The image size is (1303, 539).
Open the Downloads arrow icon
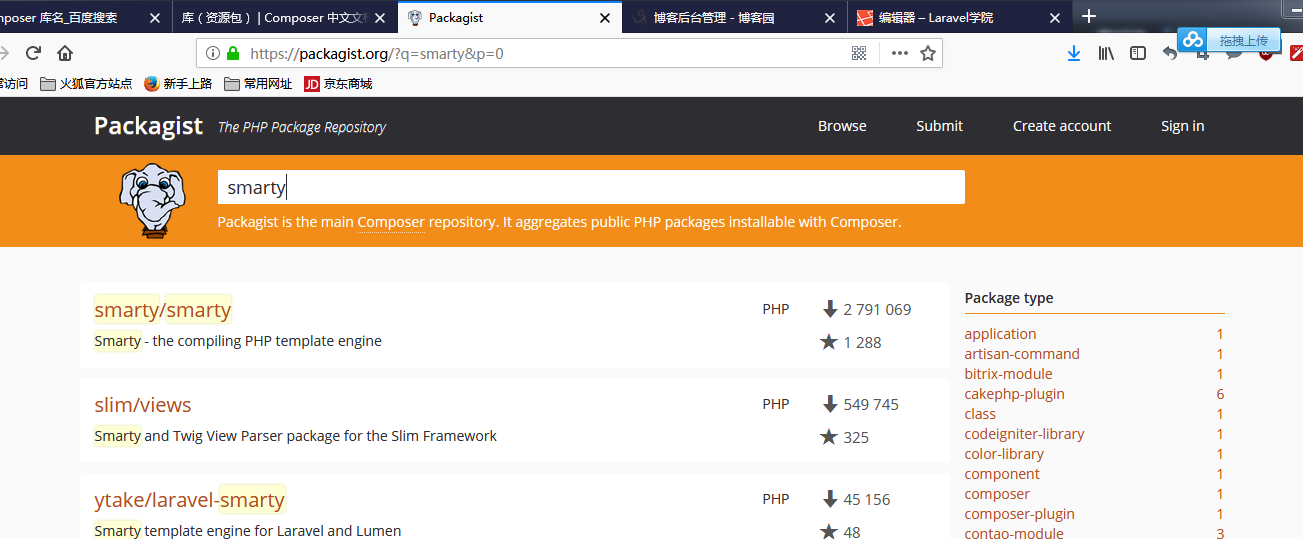pos(1074,53)
